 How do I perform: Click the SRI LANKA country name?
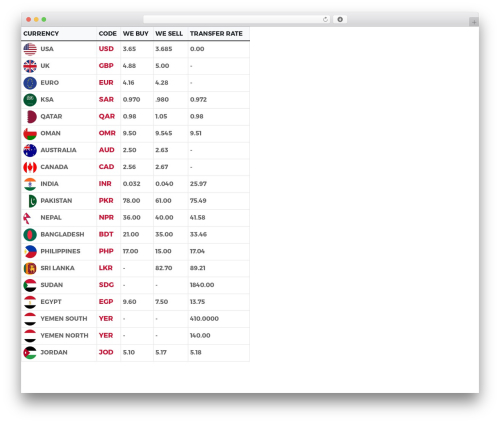[57, 268]
